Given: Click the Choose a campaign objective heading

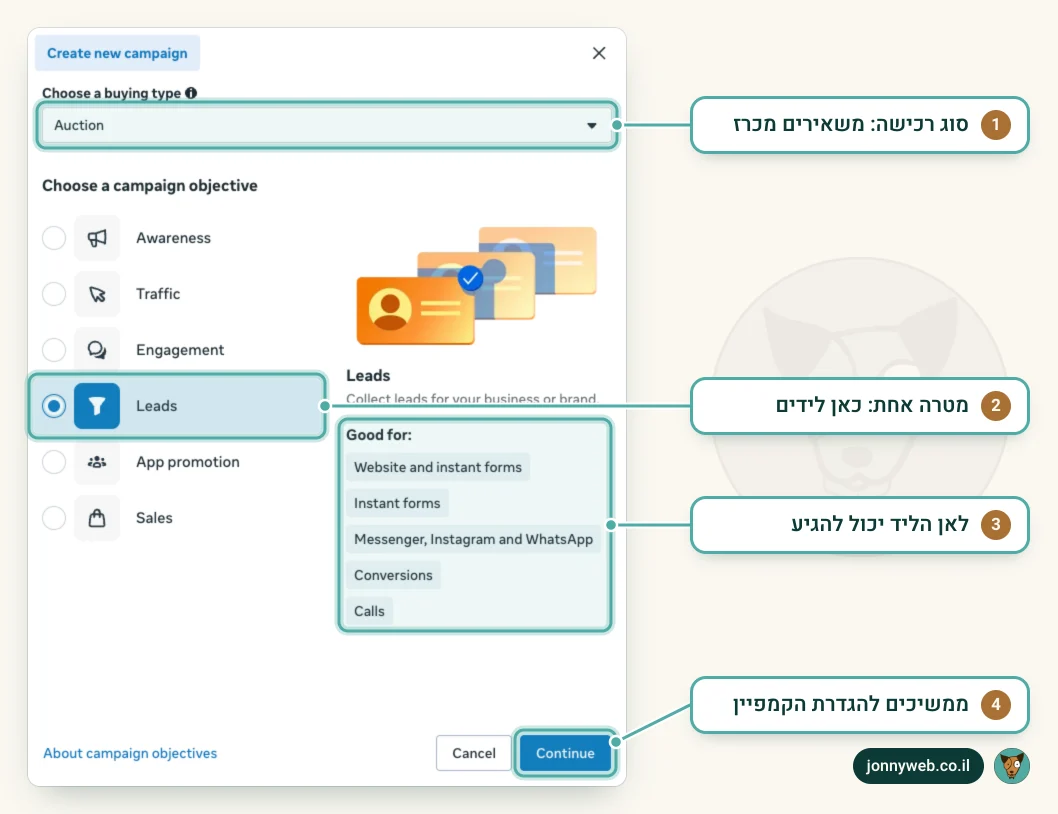Looking at the screenshot, I should [x=150, y=186].
